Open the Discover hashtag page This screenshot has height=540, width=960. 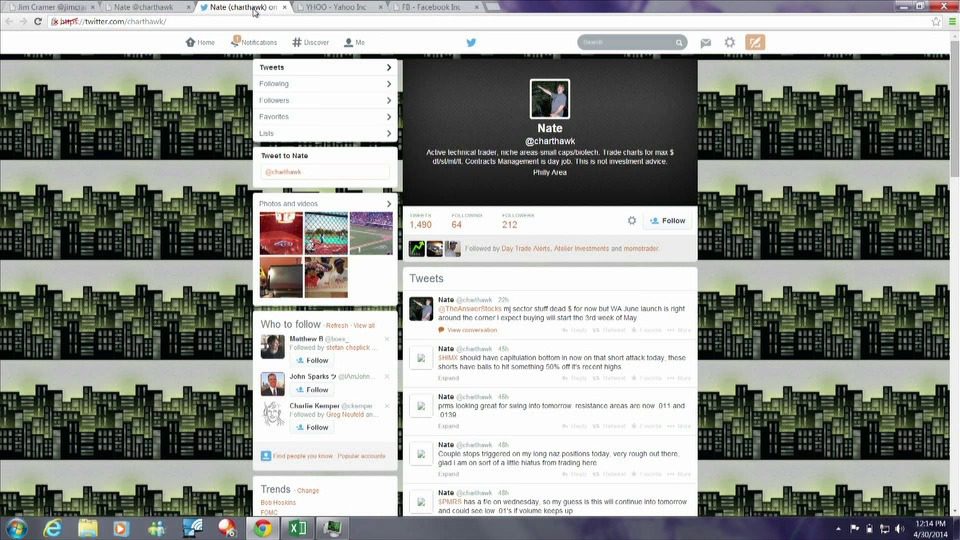tap(311, 42)
